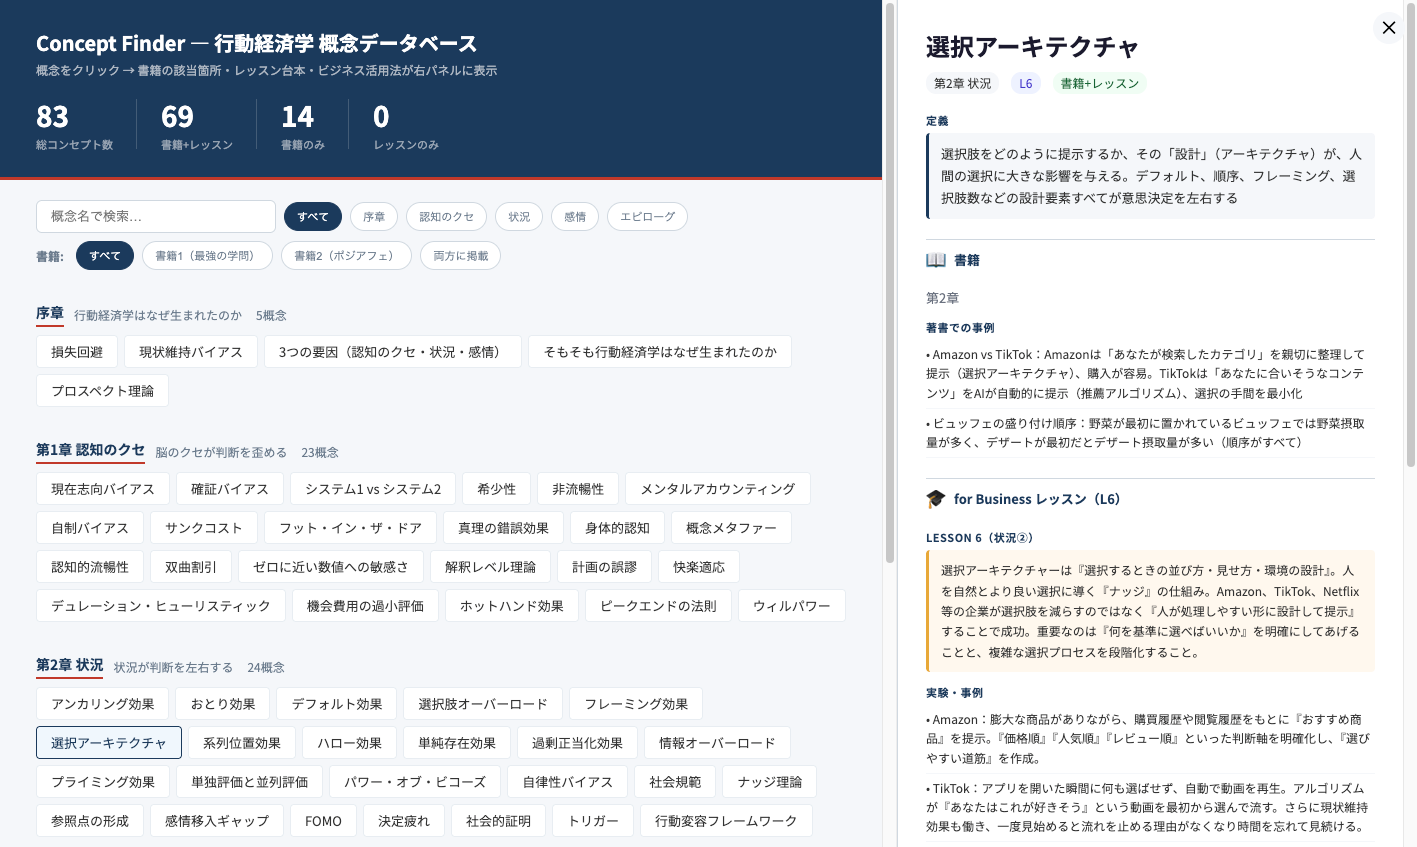This screenshot has height=847, width=1417.
Task: Click the graduation cap icon beside for Business レッスン
Action: 937,498
